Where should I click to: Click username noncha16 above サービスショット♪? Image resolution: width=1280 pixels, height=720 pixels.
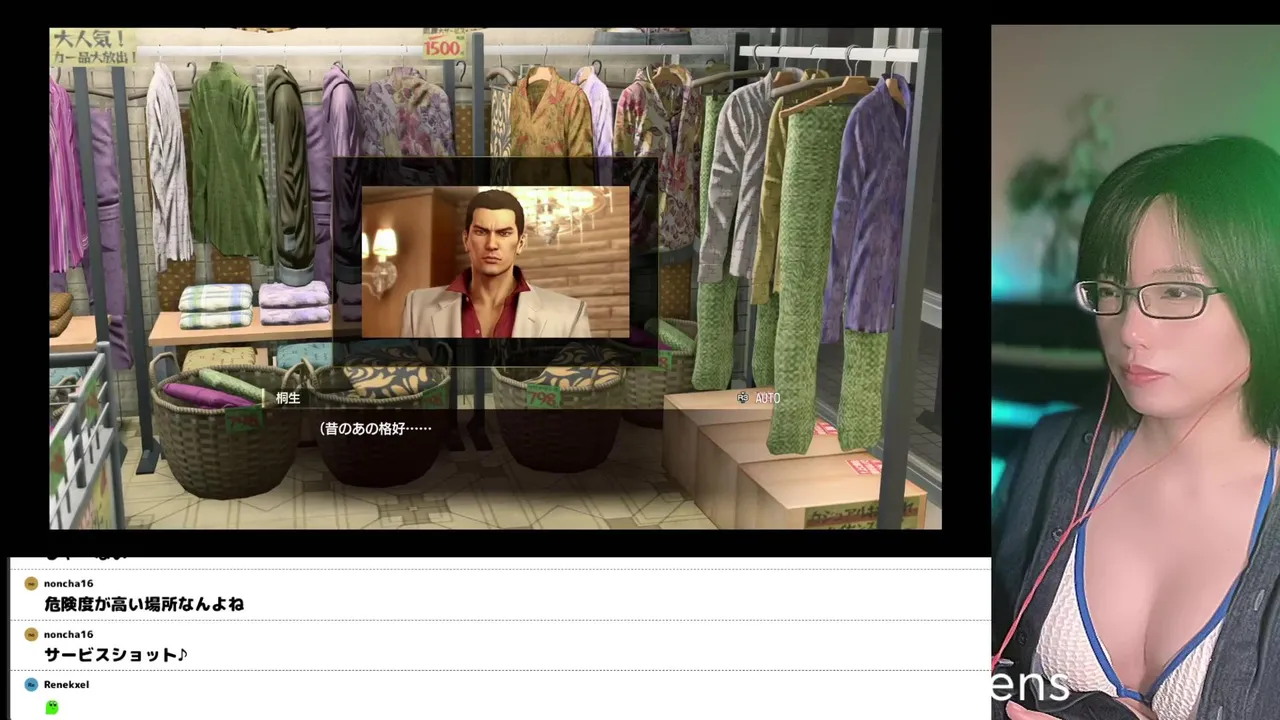pos(68,634)
